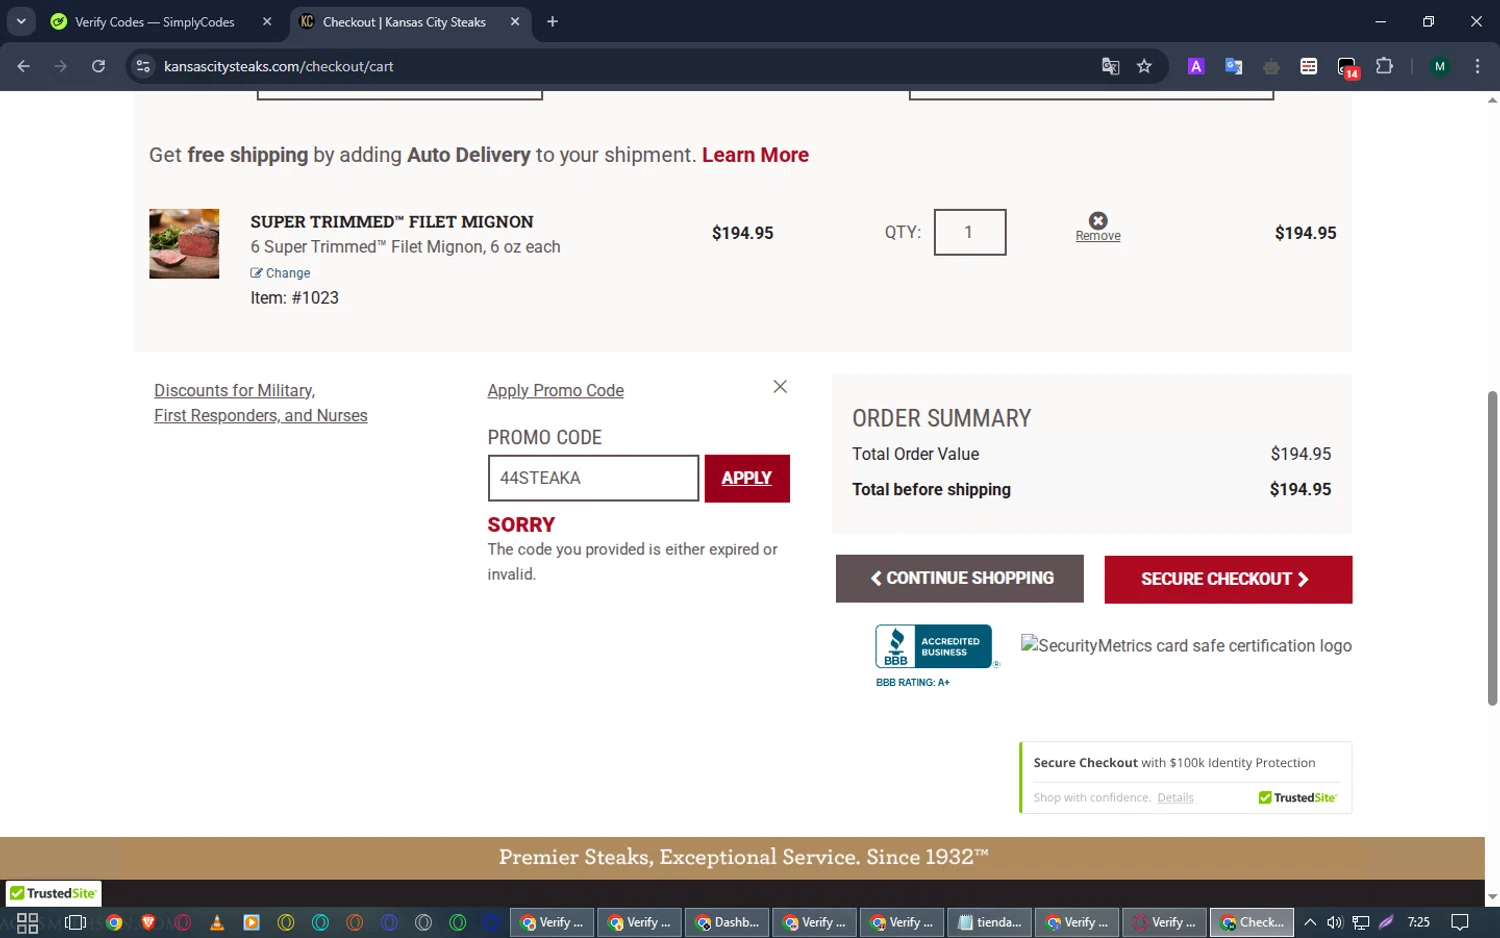This screenshot has width=1500, height=938.
Task: Bookmark this page with the star icon
Action: [1144, 66]
